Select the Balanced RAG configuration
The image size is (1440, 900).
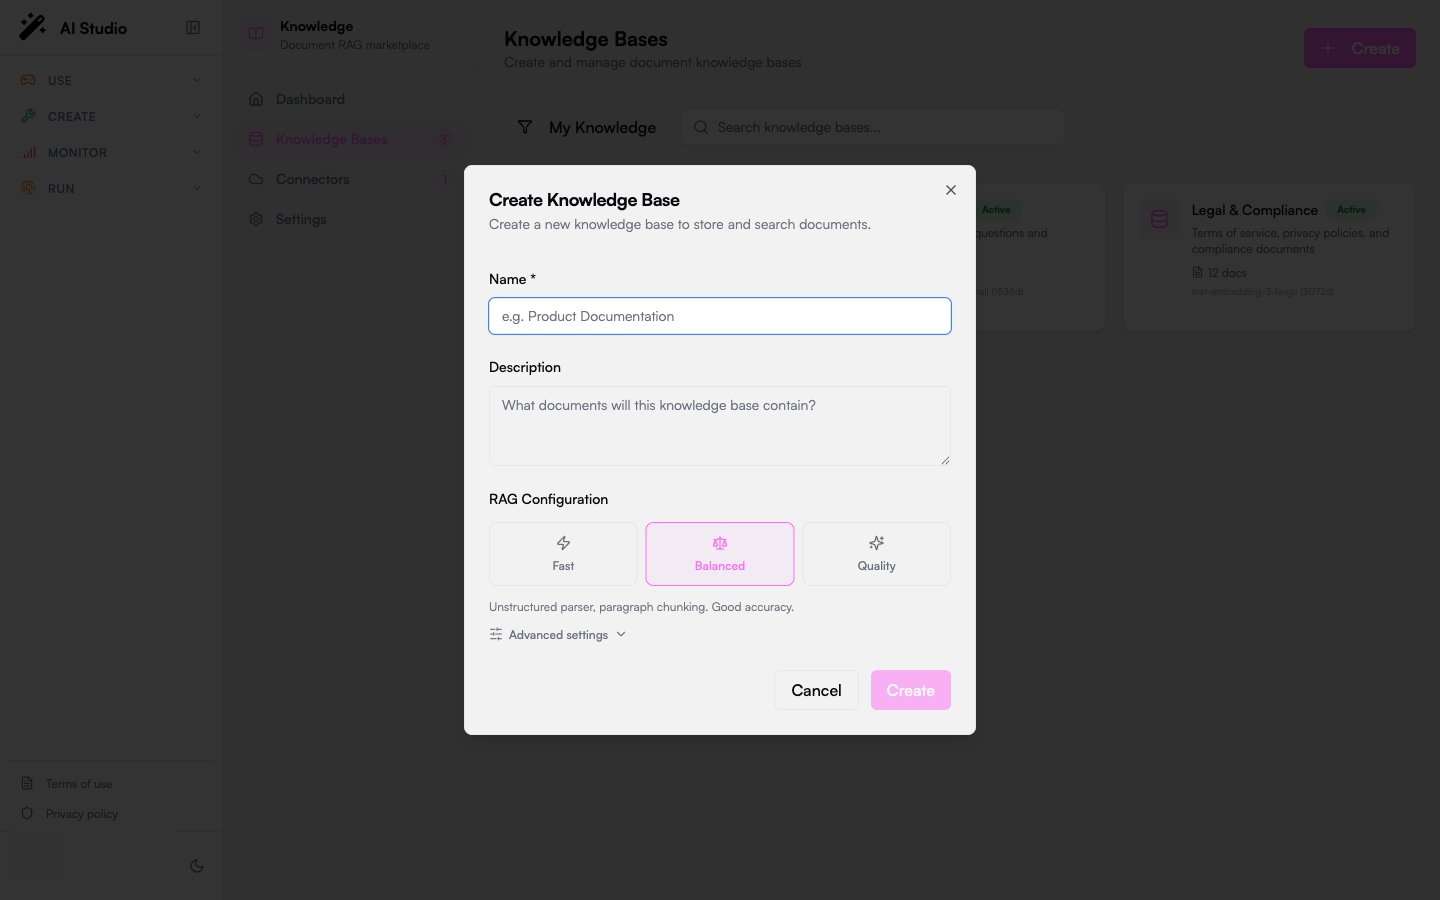720,554
